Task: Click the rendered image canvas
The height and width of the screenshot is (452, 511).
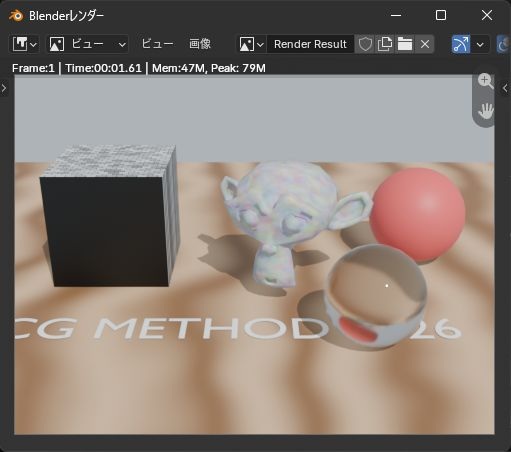Action: (254, 255)
